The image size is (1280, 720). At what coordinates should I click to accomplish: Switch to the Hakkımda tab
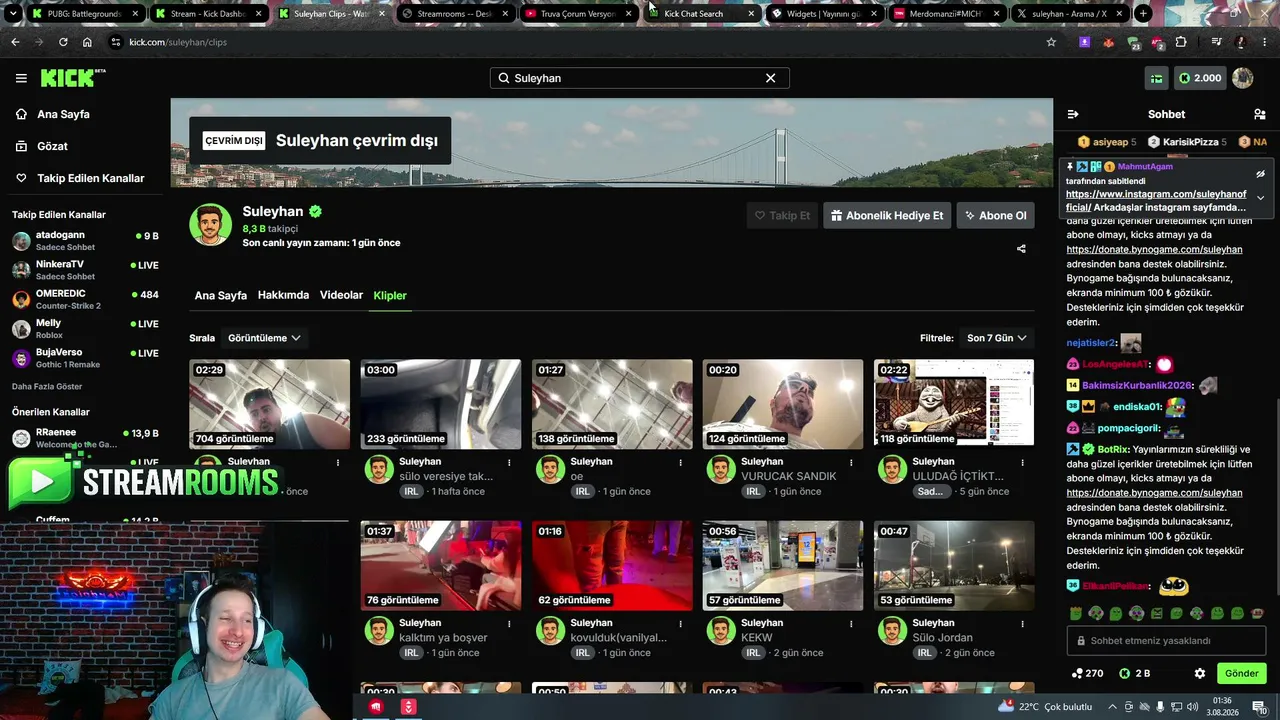(x=283, y=295)
